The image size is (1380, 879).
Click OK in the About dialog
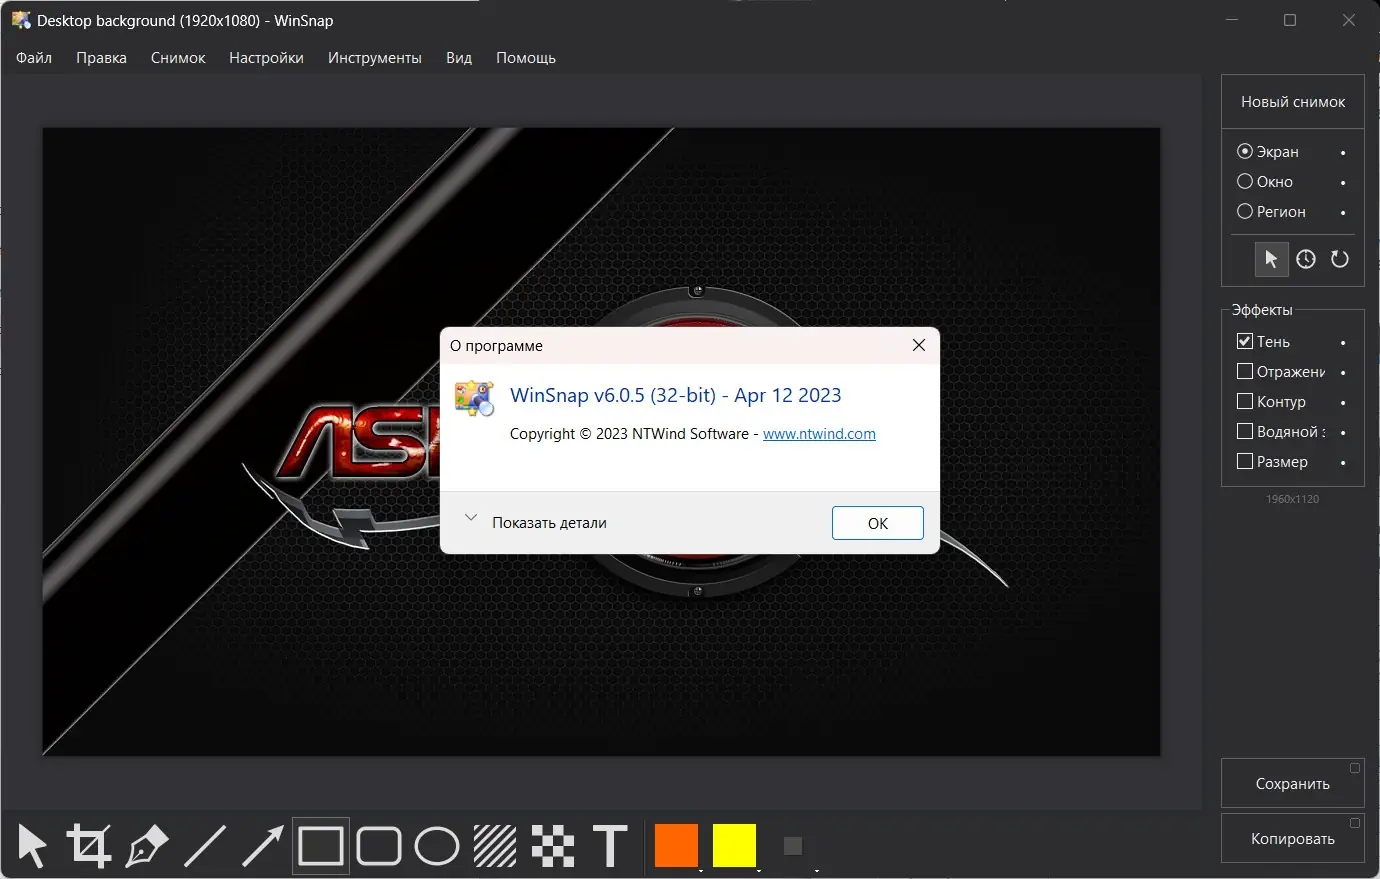(878, 523)
